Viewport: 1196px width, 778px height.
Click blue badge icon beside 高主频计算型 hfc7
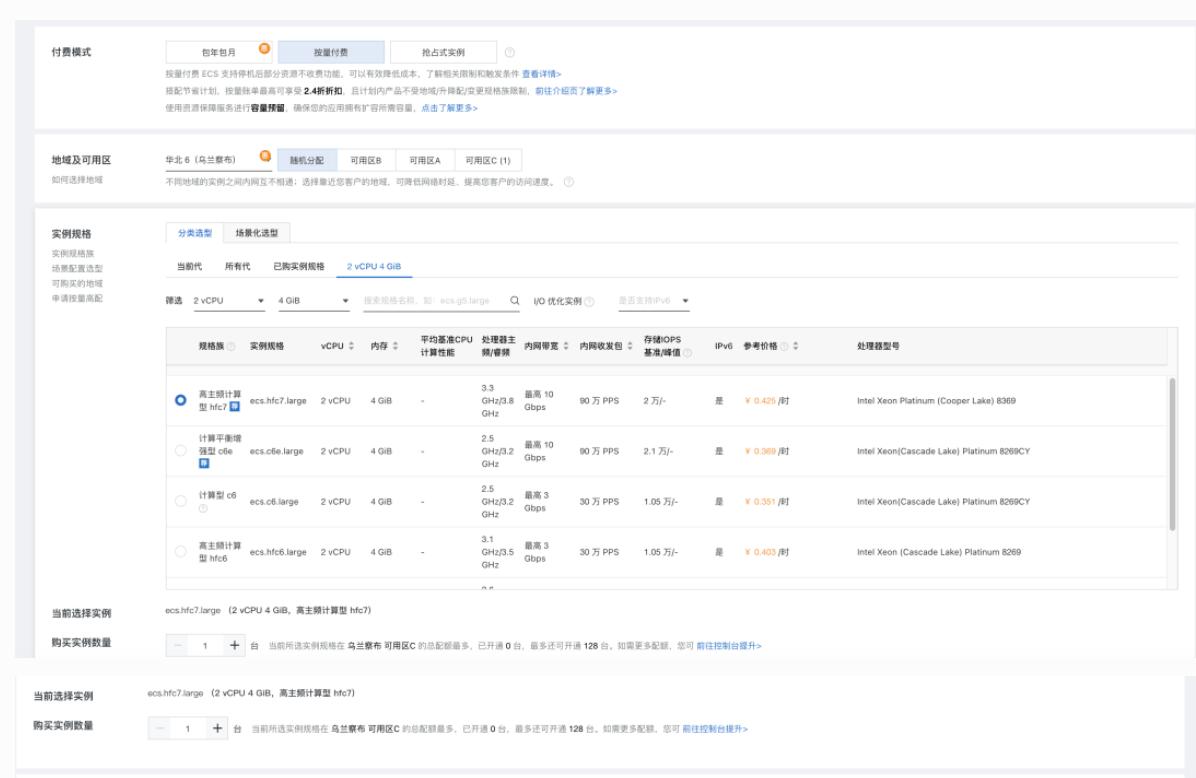pos(235,407)
